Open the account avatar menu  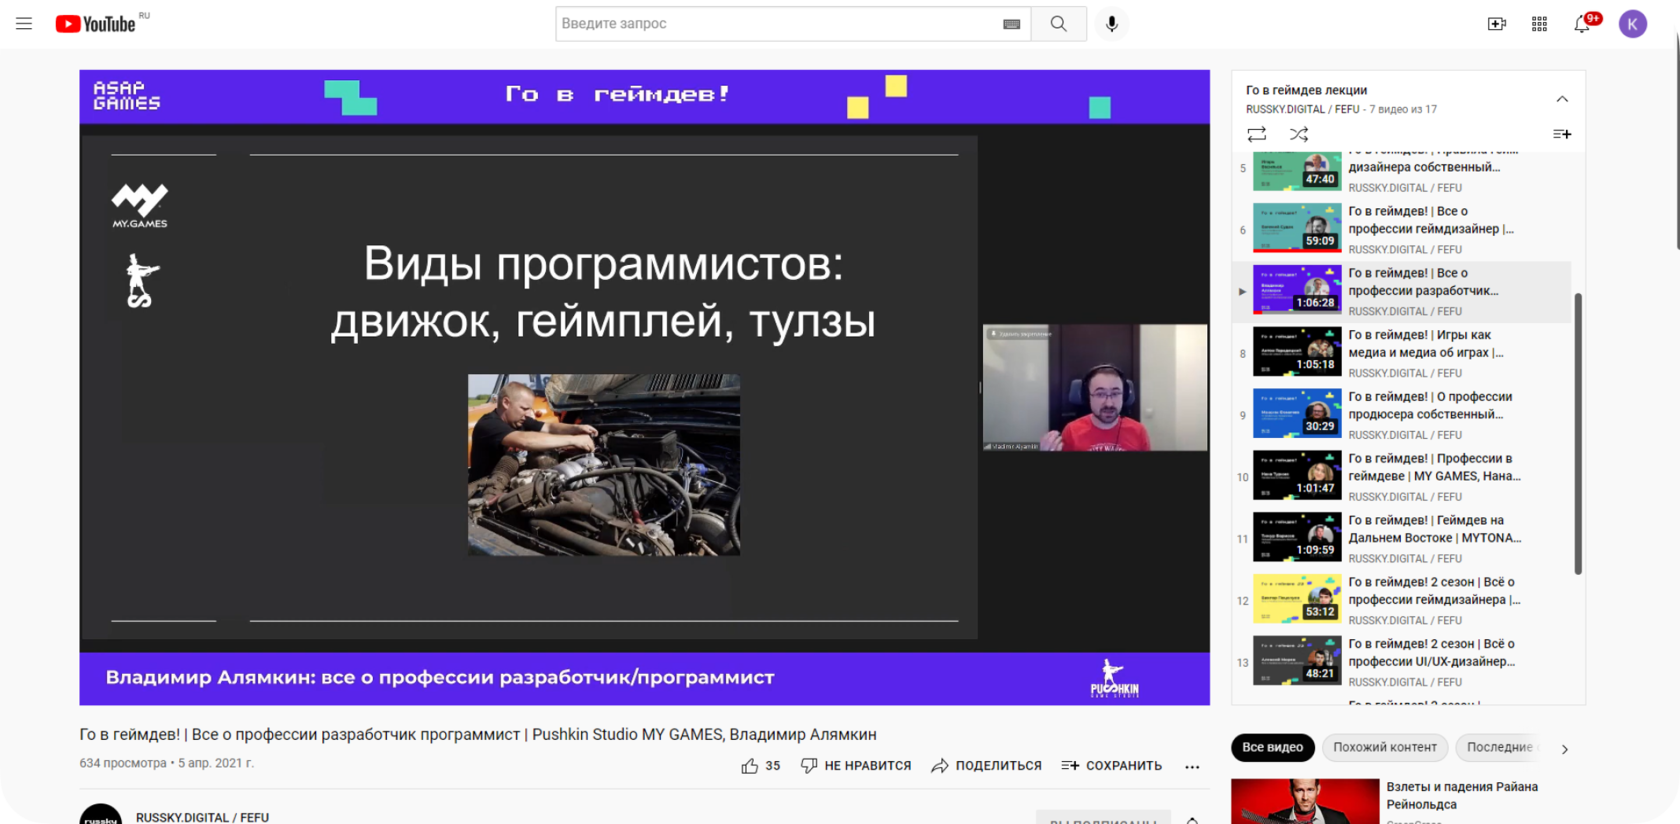click(1633, 24)
